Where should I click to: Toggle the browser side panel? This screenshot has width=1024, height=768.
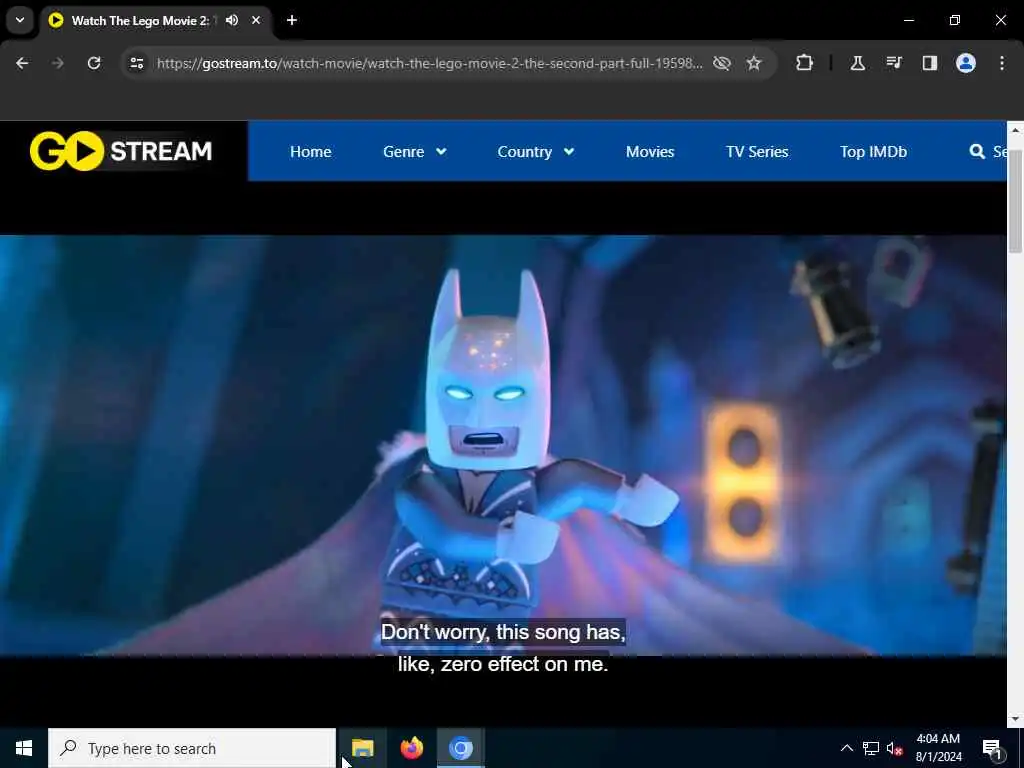coord(929,63)
